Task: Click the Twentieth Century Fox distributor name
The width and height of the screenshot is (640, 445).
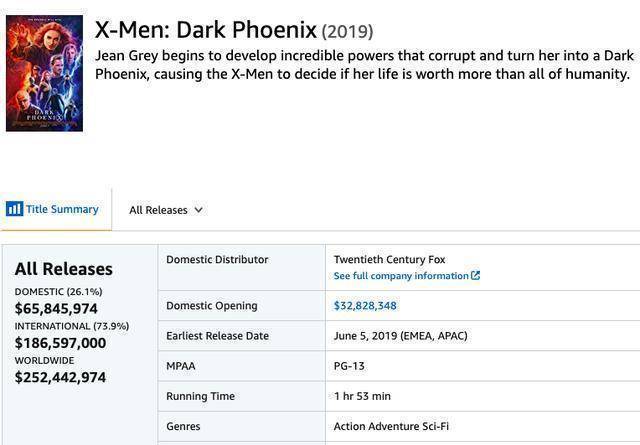Action: point(389,260)
